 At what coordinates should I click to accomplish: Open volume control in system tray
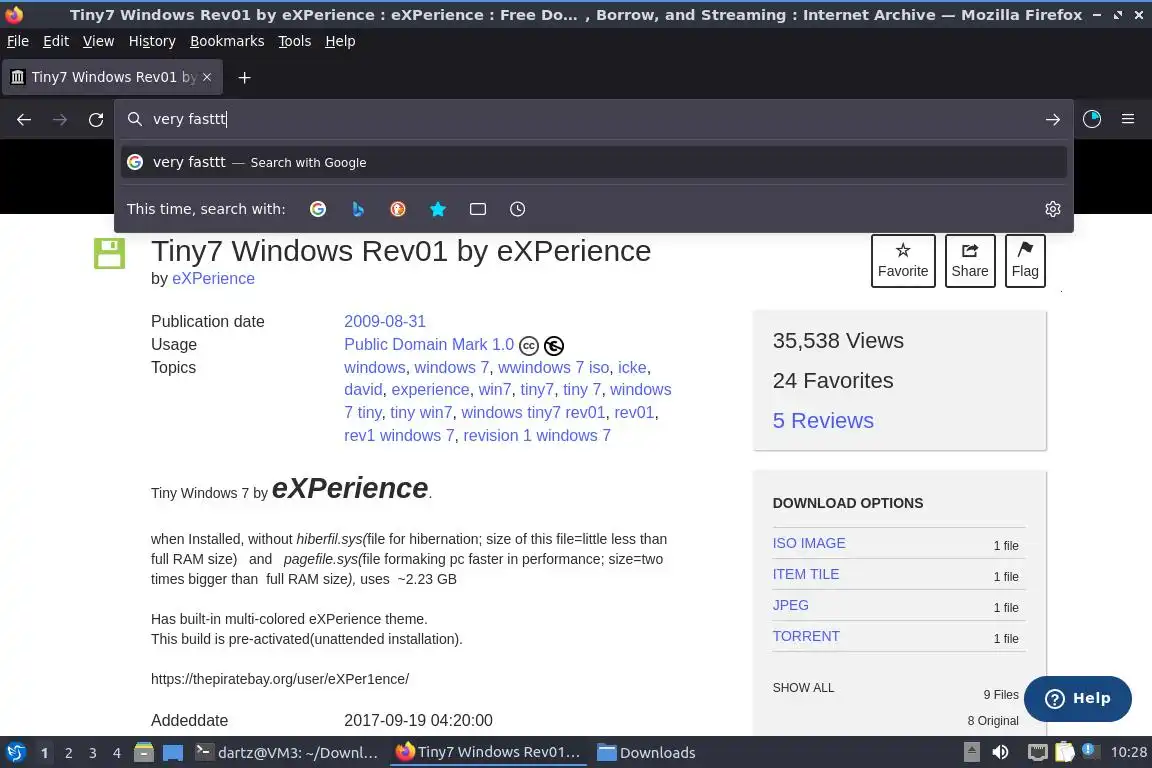[1000, 753]
